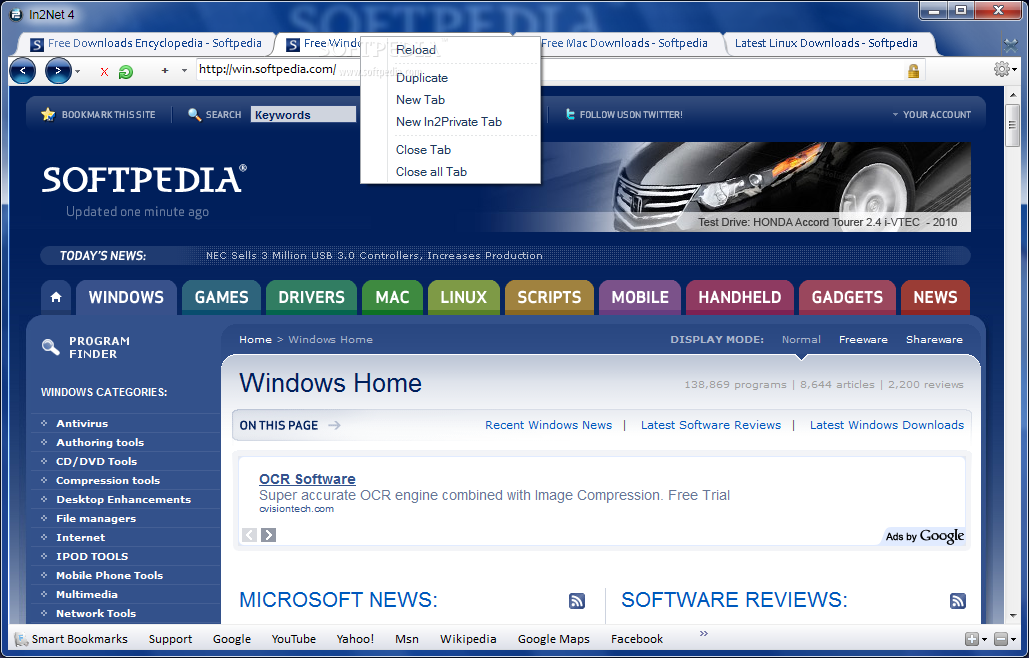Switch to Free Mac Downloads tab

coord(623,43)
